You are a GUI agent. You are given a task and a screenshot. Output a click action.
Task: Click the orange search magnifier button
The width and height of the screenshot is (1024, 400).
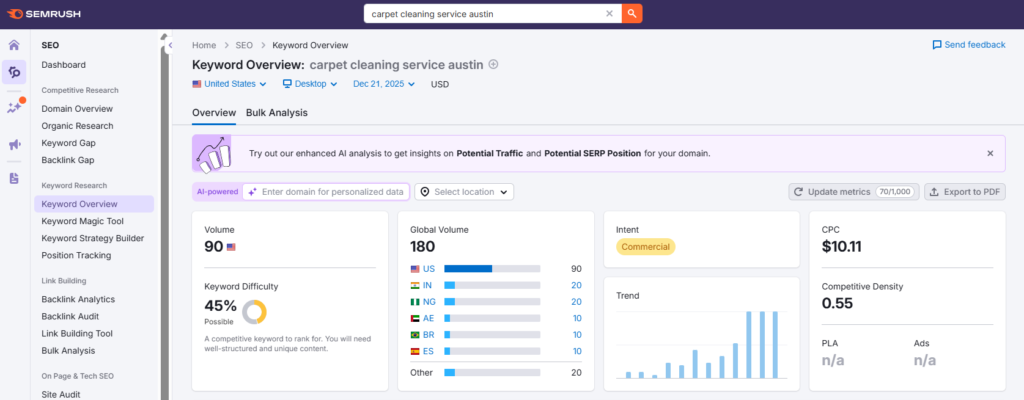[632, 14]
